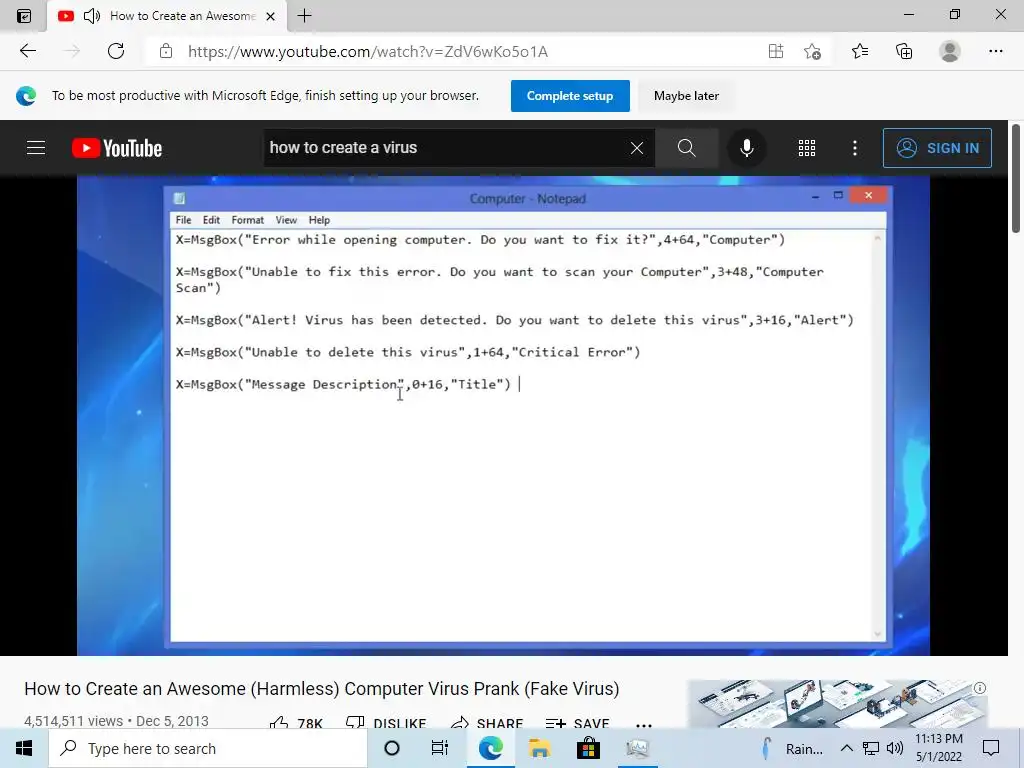The height and width of the screenshot is (768, 1024).
Task: Share the video
Action: coord(487,722)
